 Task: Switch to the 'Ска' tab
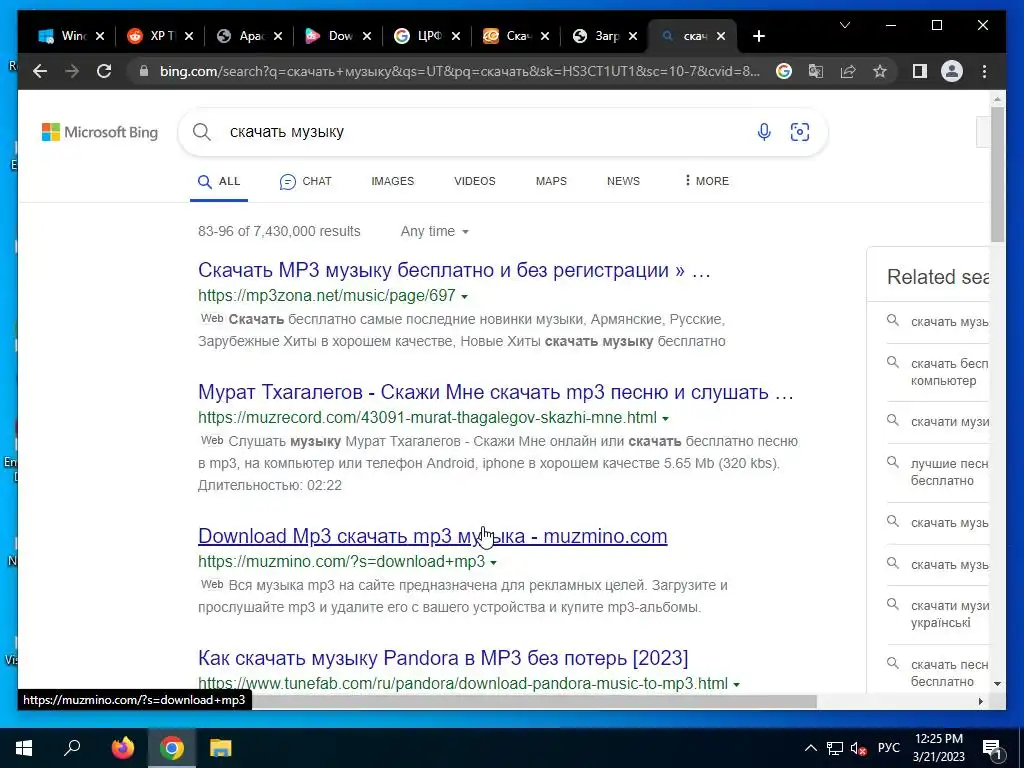point(516,36)
